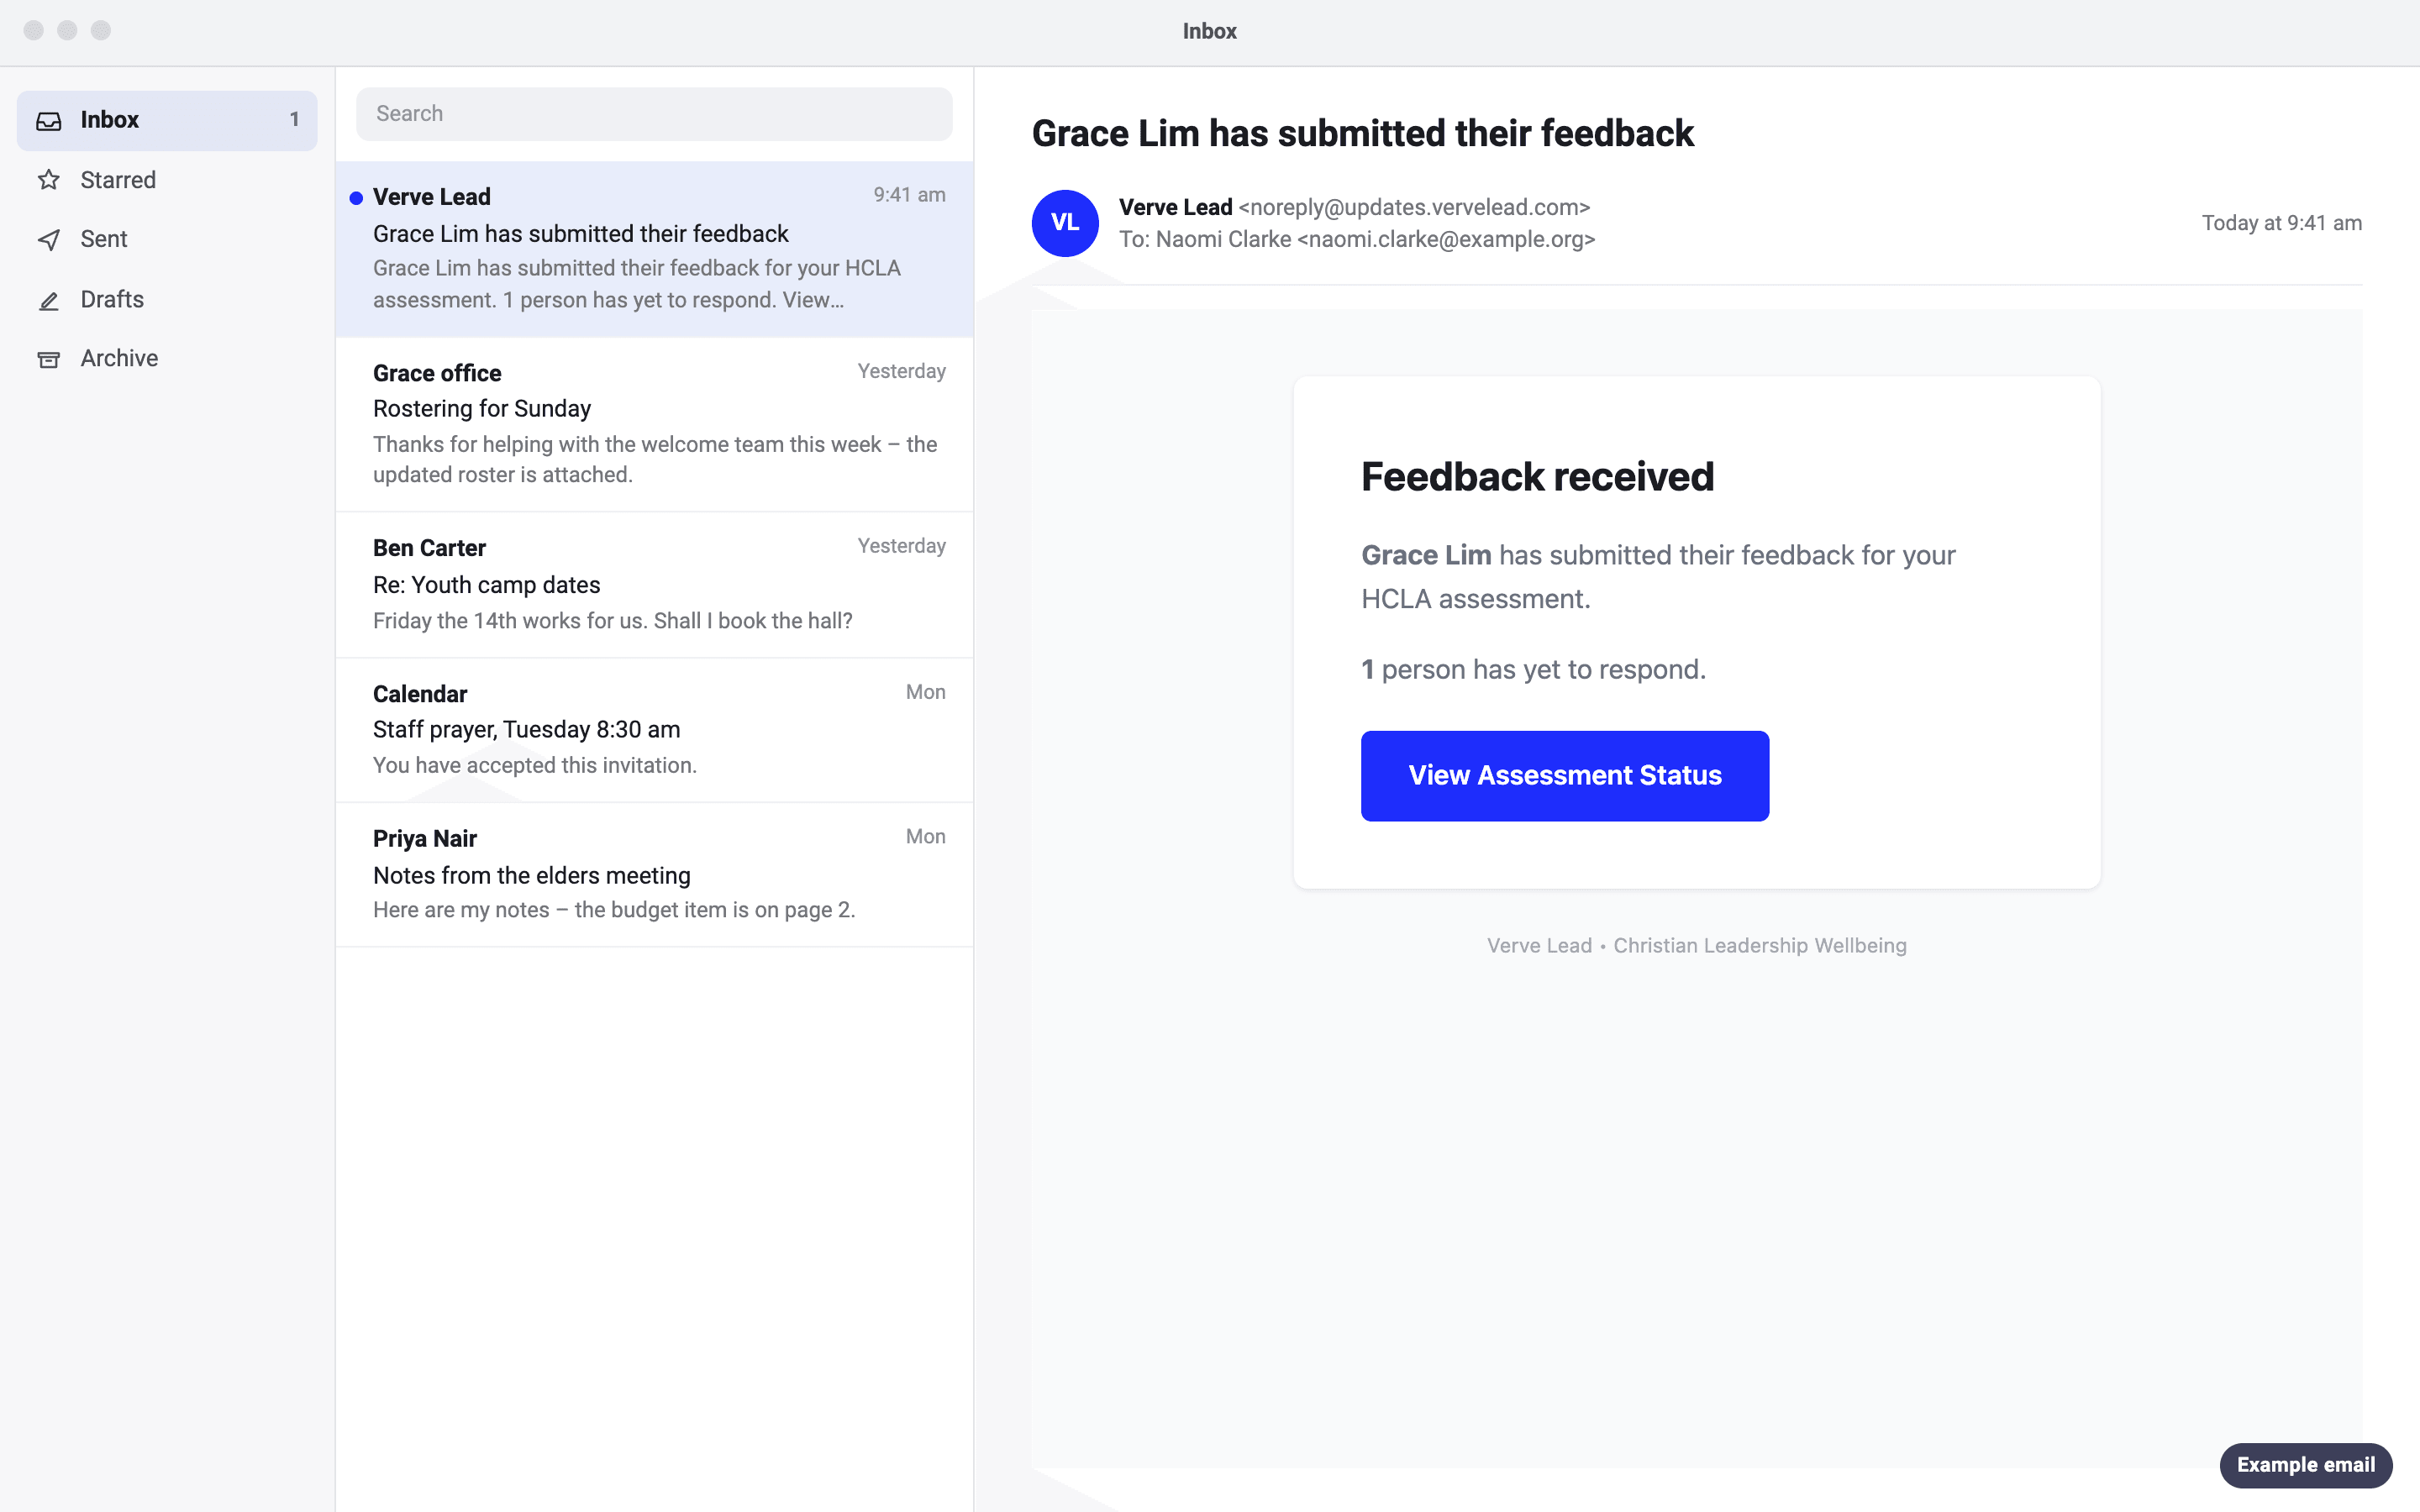Screen dimensions: 2420x1512
Task: Click the Inbox unread count badge
Action: tap(294, 120)
